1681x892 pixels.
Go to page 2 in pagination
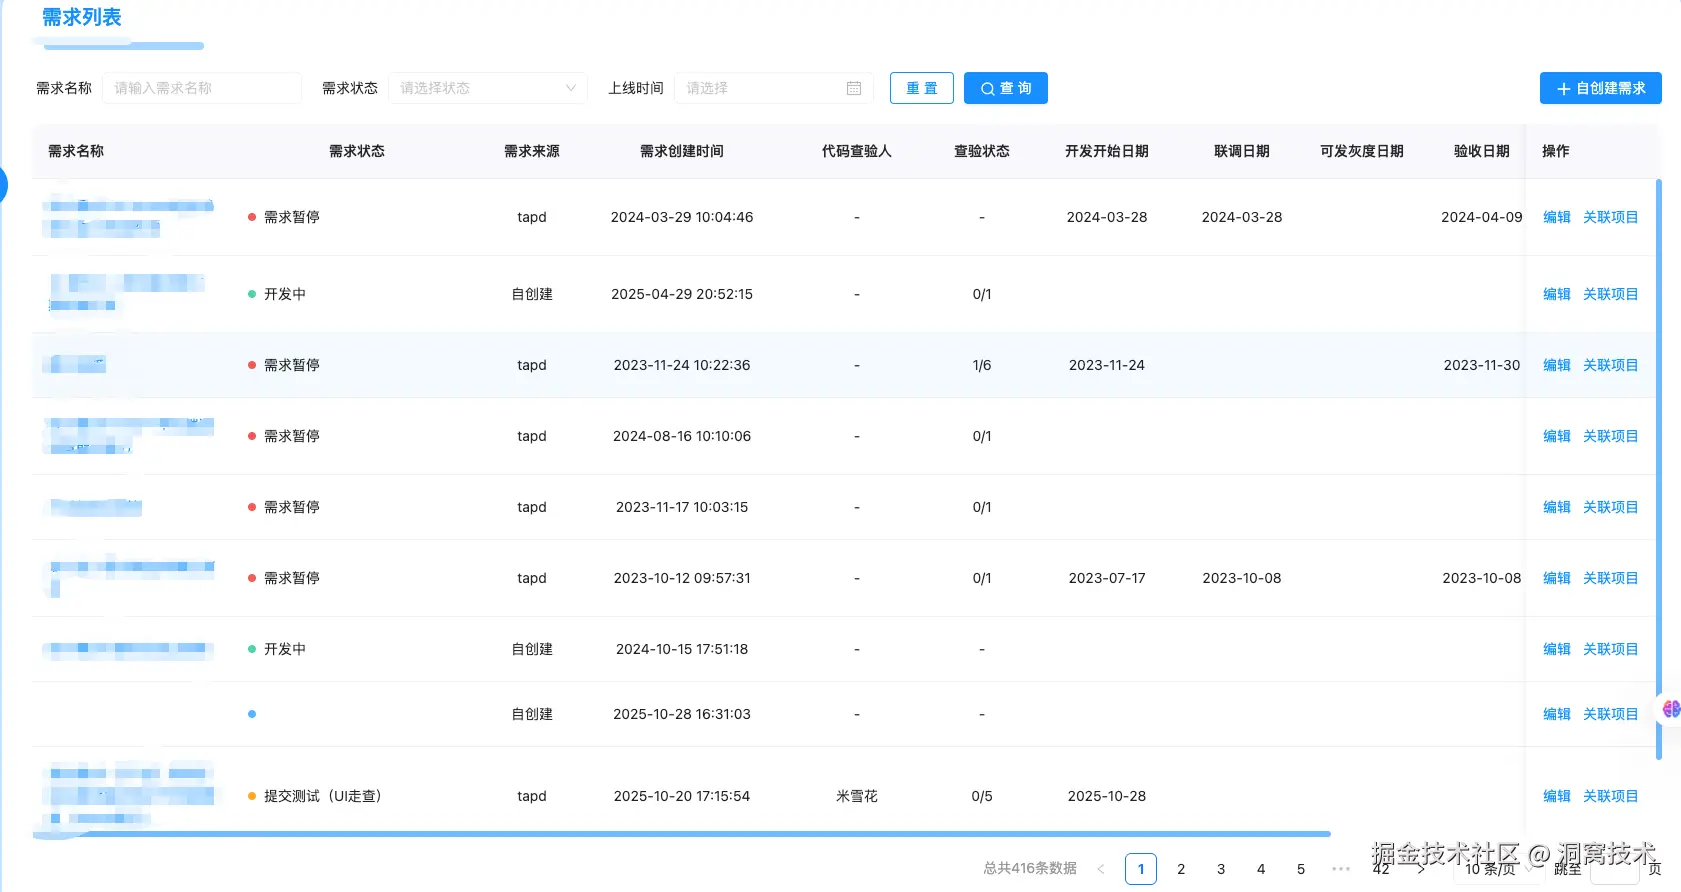pyautogui.click(x=1181, y=869)
